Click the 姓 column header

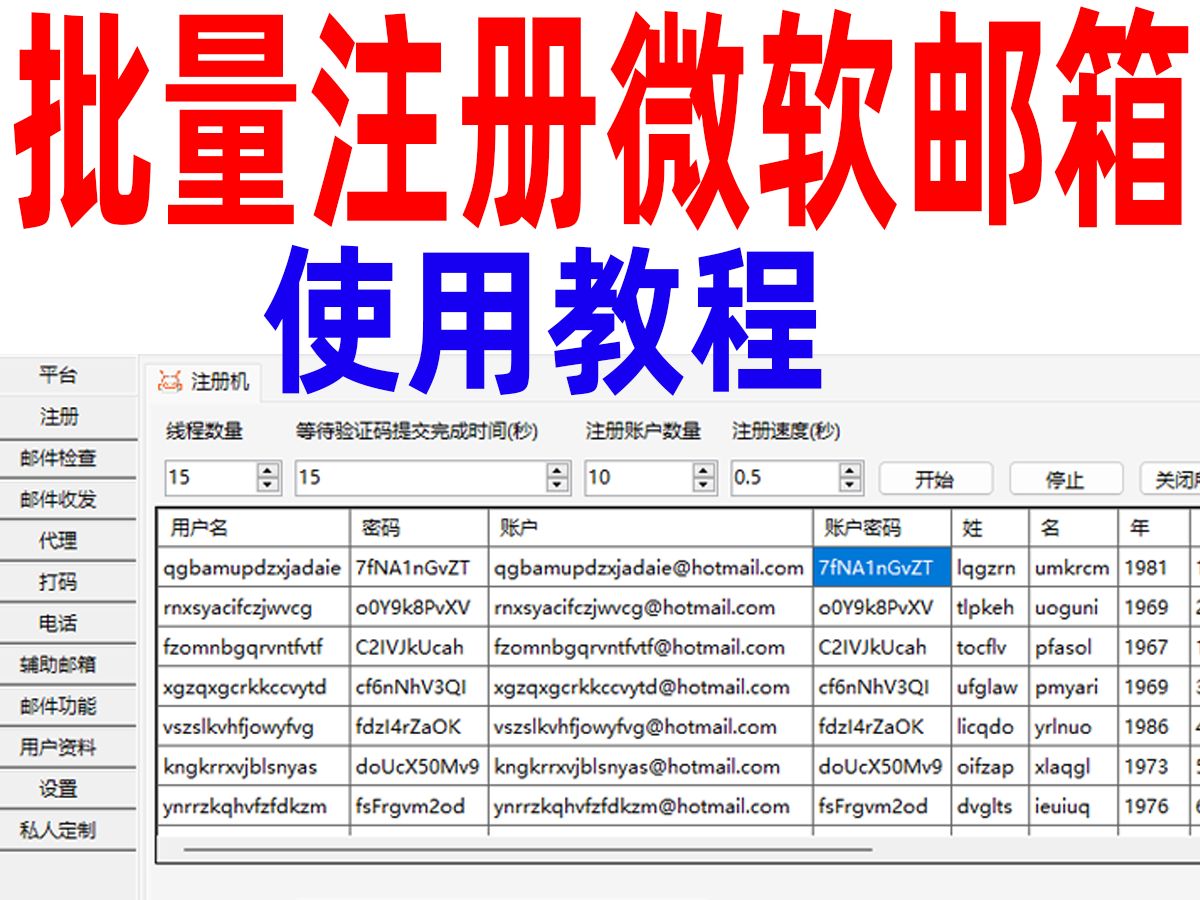(990, 527)
